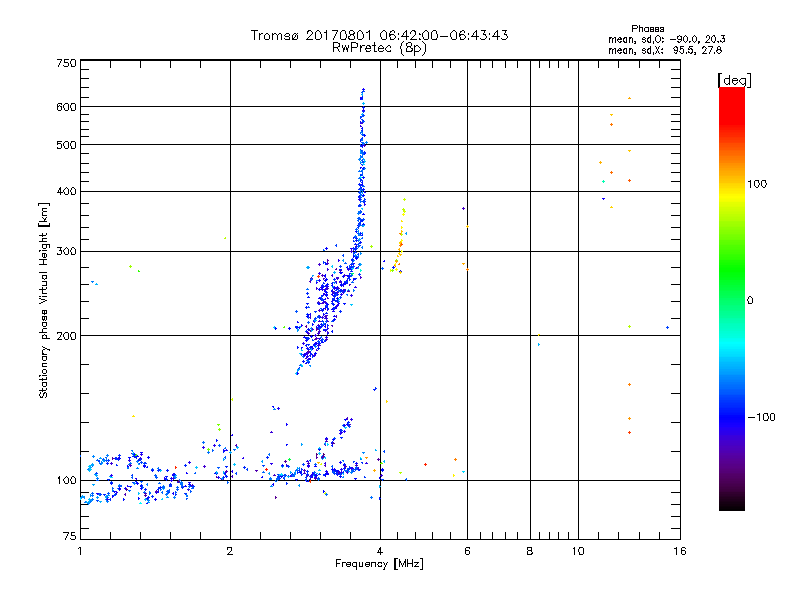Viewport: 800px width, 600px height.
Task: Click x-axis tick label "4"
Action: pos(380,551)
